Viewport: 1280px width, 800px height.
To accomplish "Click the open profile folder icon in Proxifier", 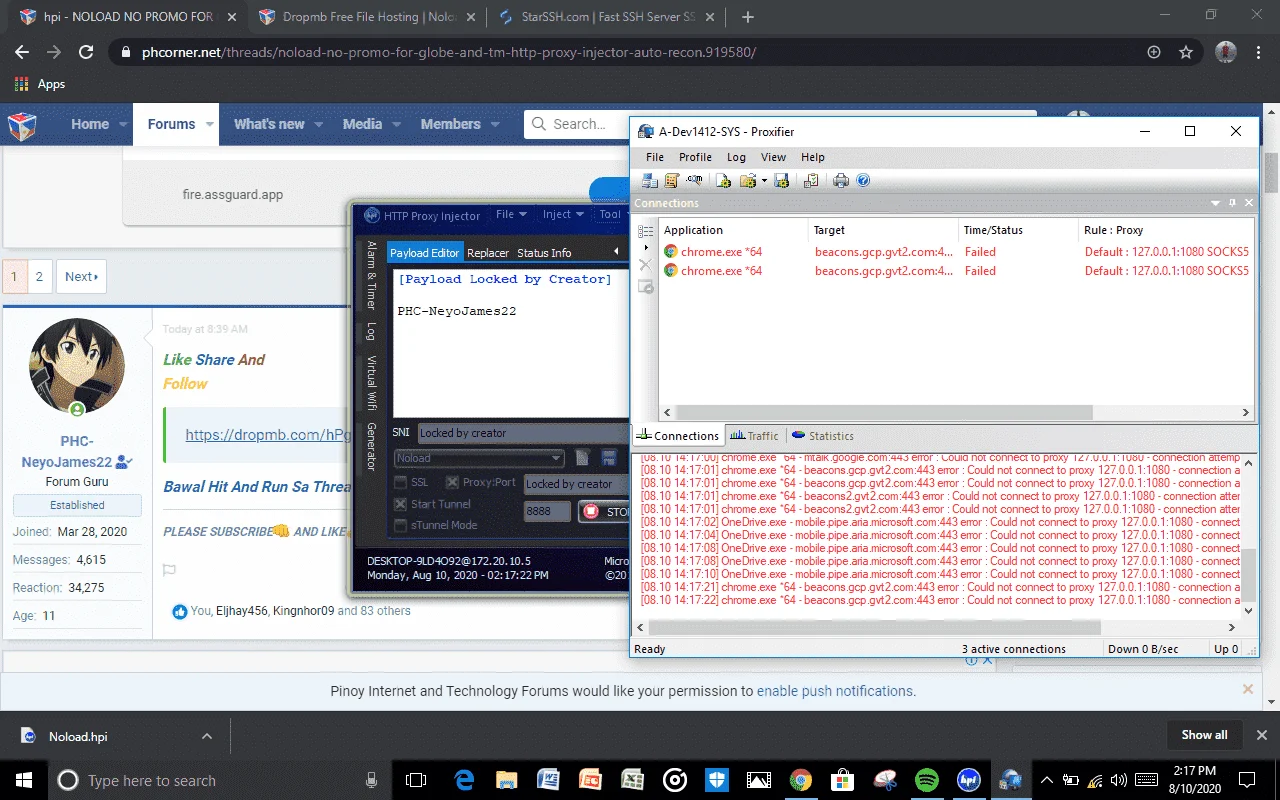I will [748, 180].
